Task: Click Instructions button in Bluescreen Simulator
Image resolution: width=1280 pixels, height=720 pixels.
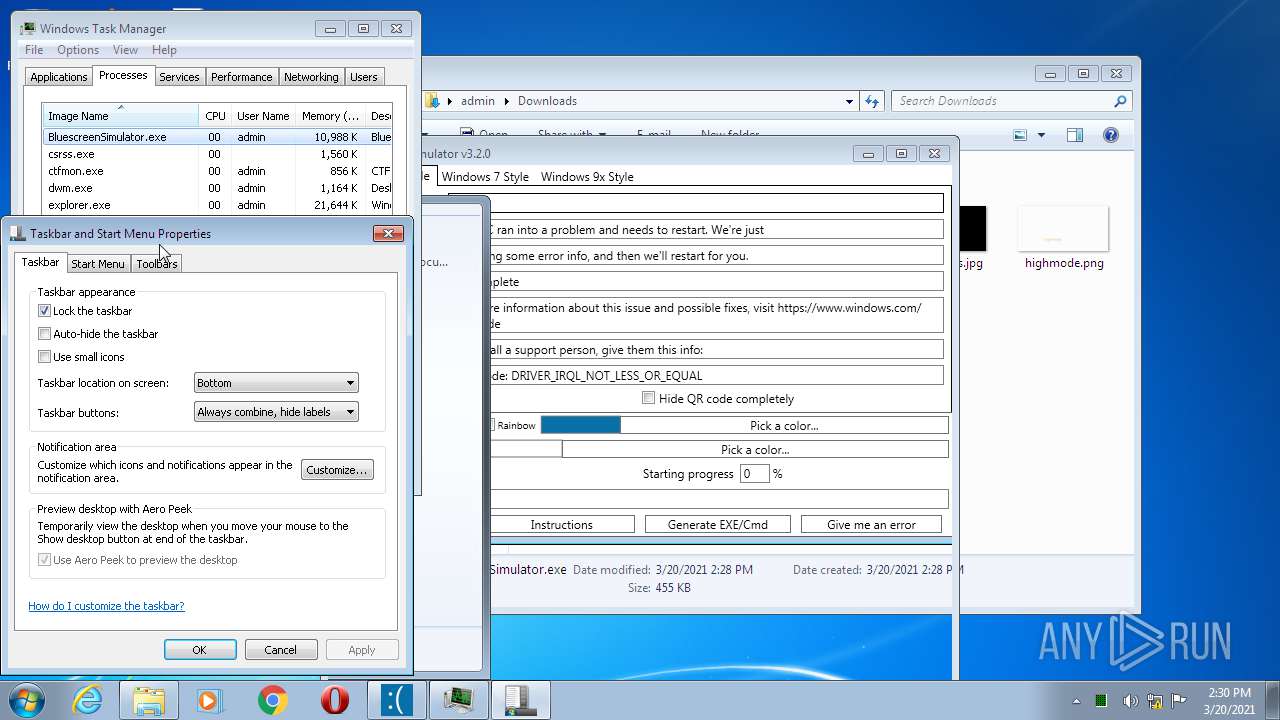Action: click(561, 525)
